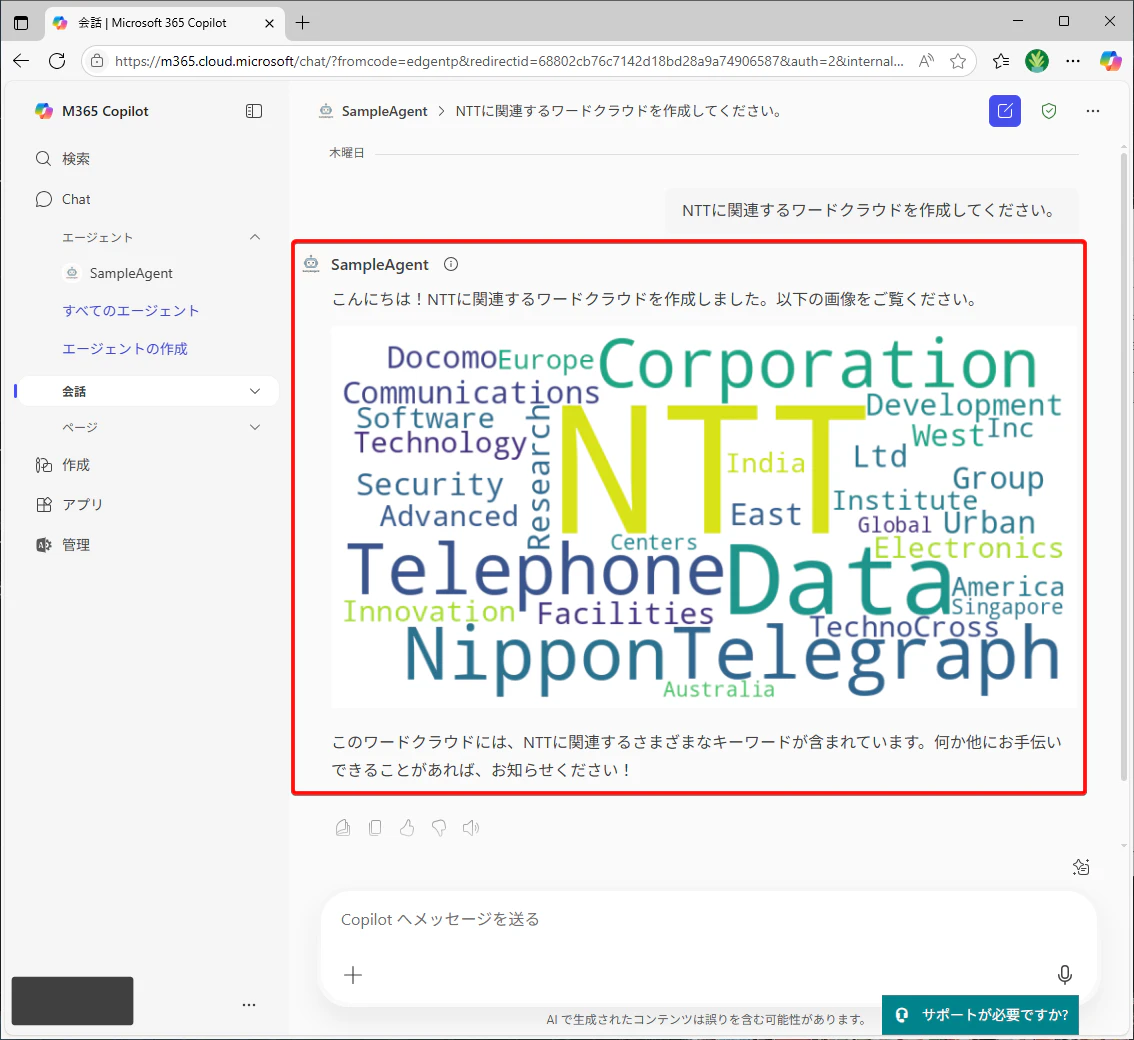
Task: Add page to favorites with the star icon
Action: (958, 61)
